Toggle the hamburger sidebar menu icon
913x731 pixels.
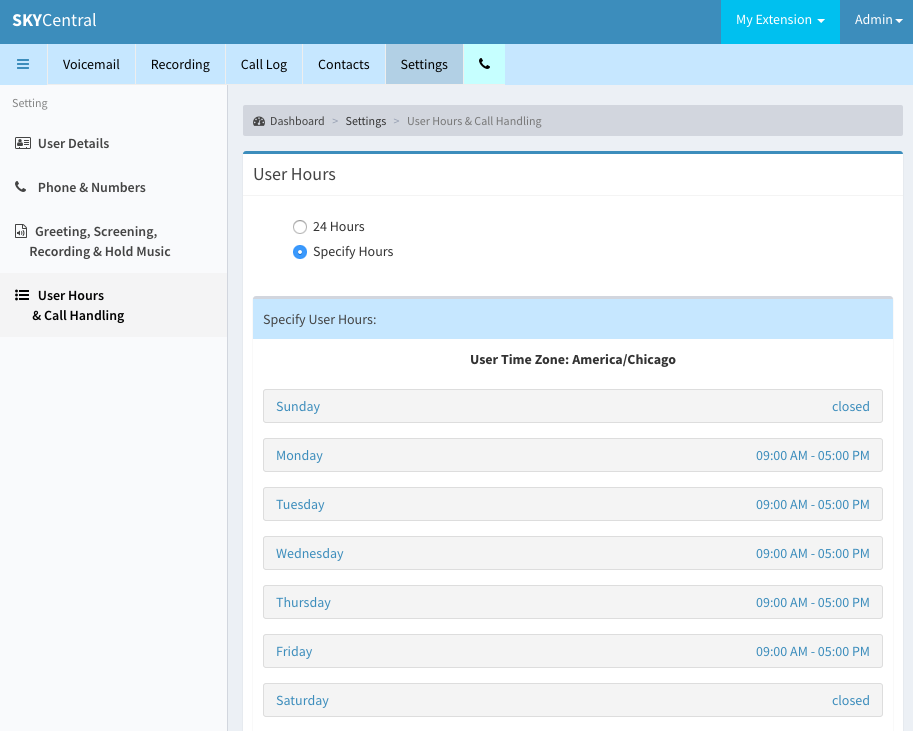click(x=23, y=64)
